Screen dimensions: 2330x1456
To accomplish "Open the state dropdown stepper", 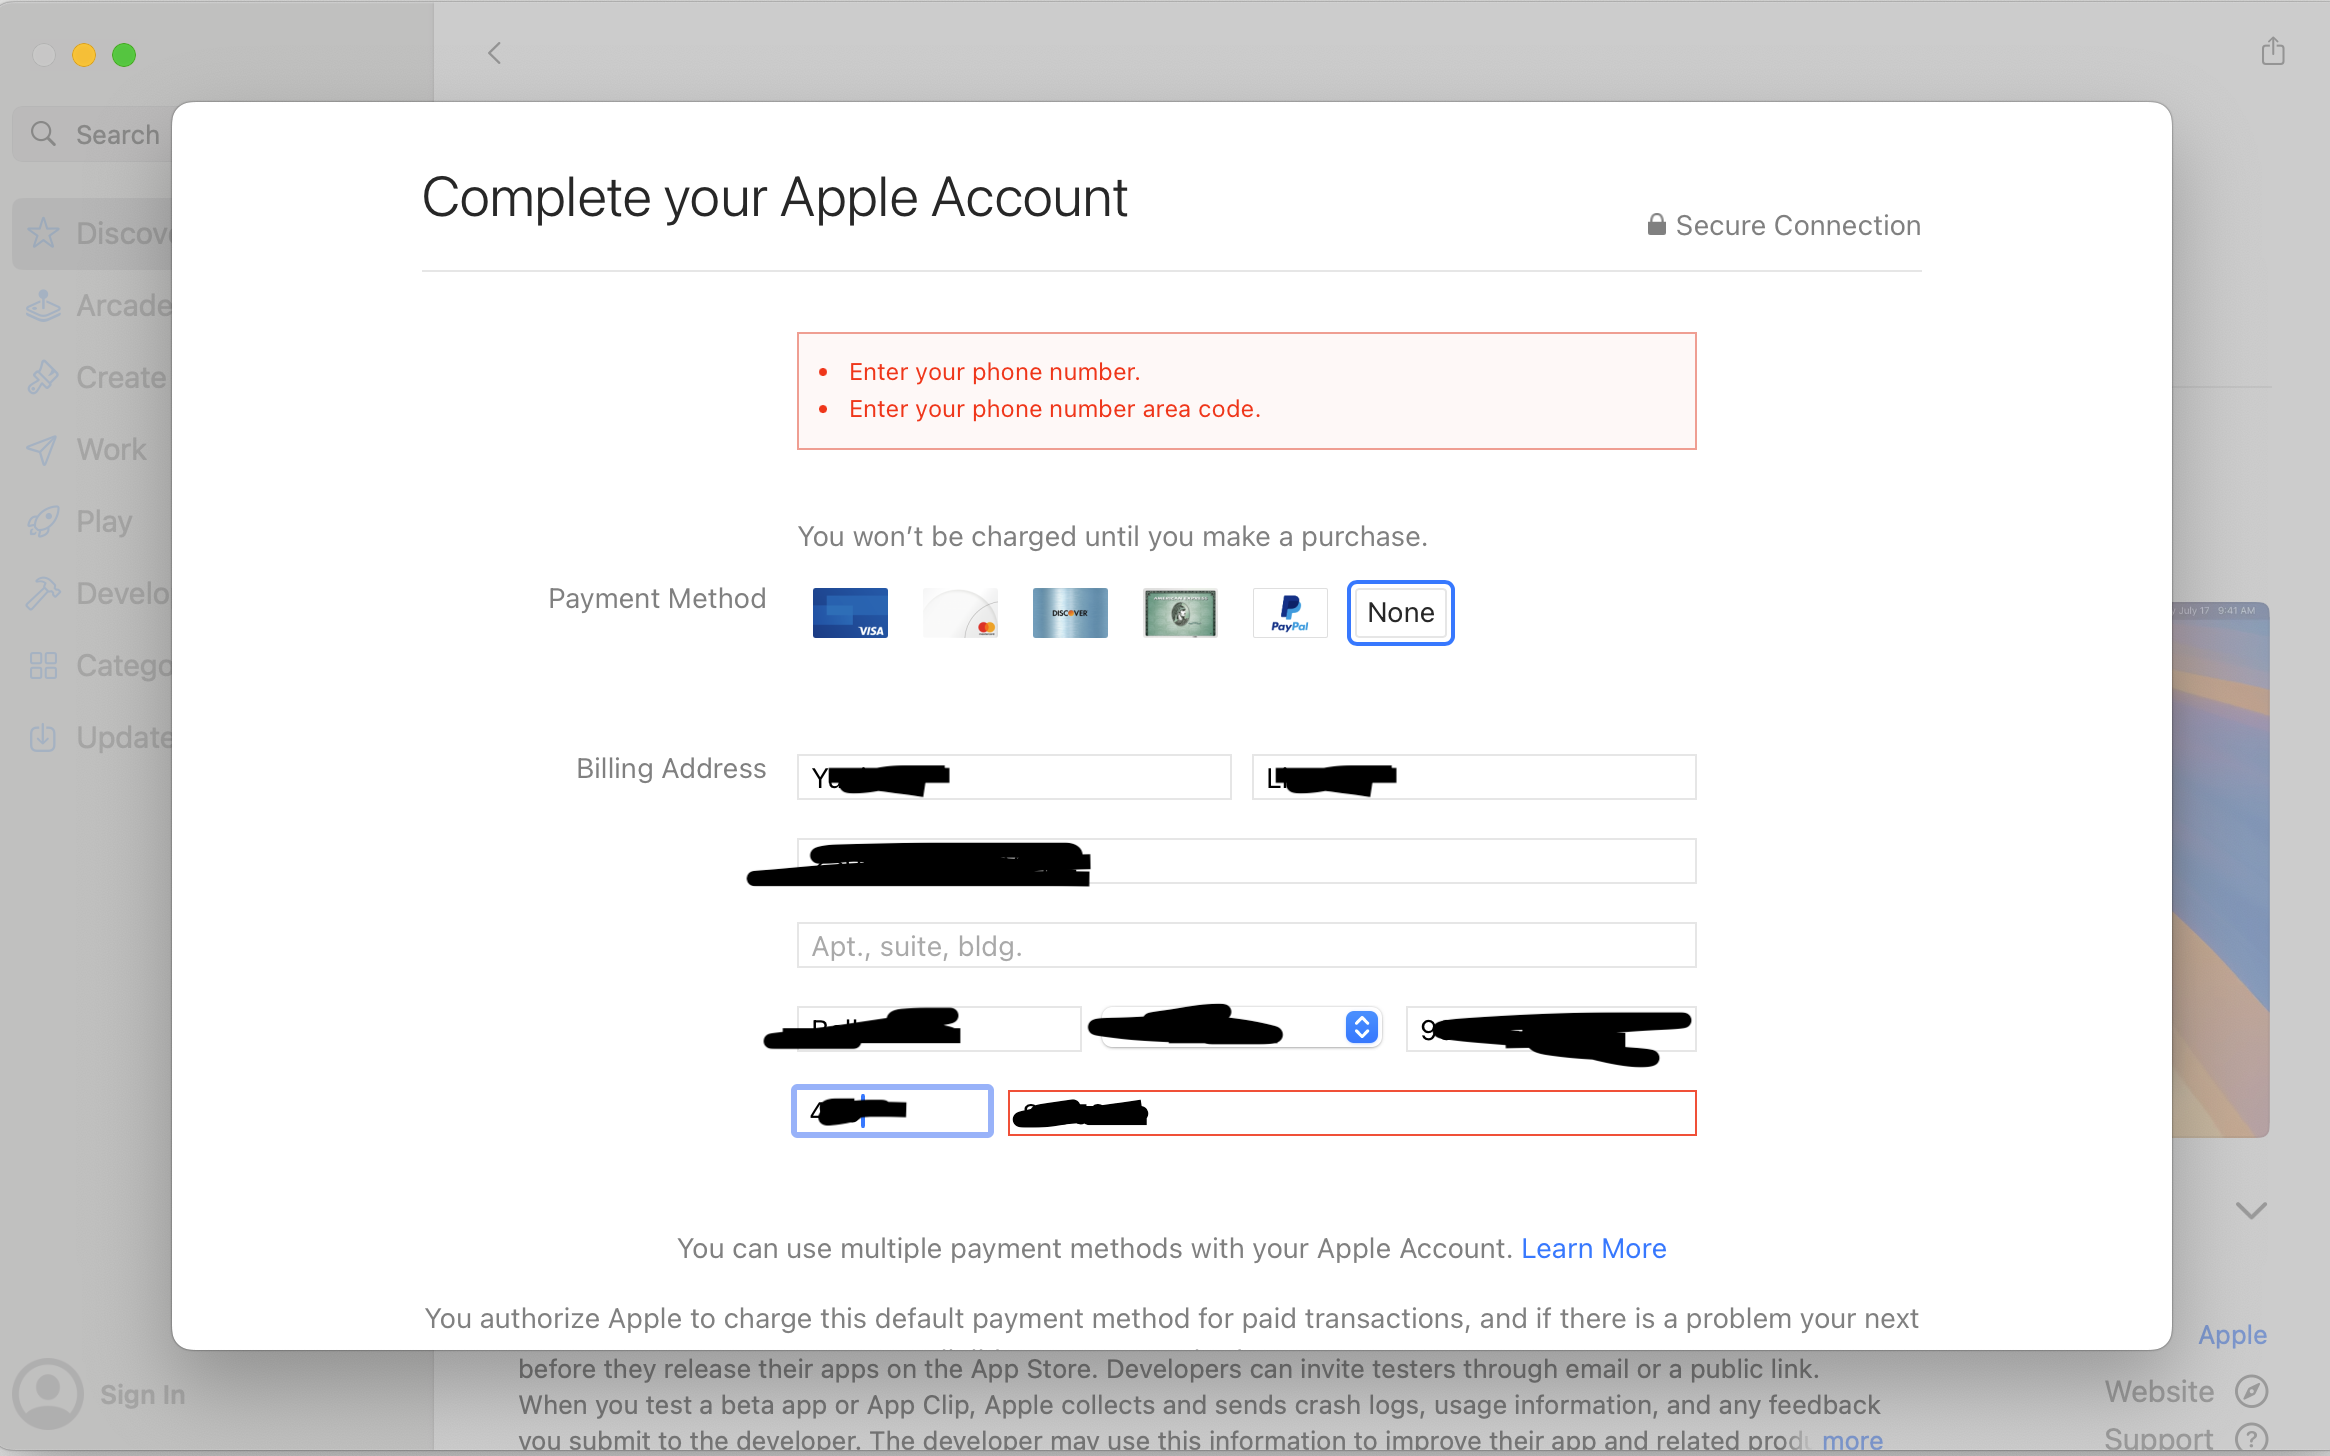I will 1361,1027.
